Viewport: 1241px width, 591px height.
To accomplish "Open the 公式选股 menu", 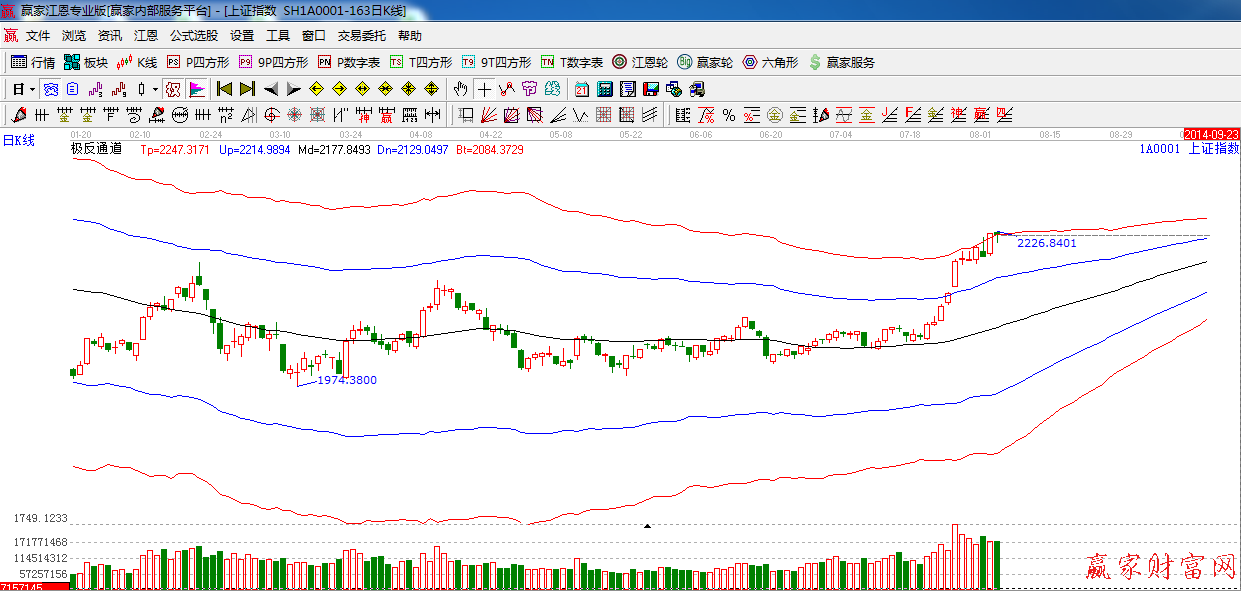I will (x=193, y=36).
